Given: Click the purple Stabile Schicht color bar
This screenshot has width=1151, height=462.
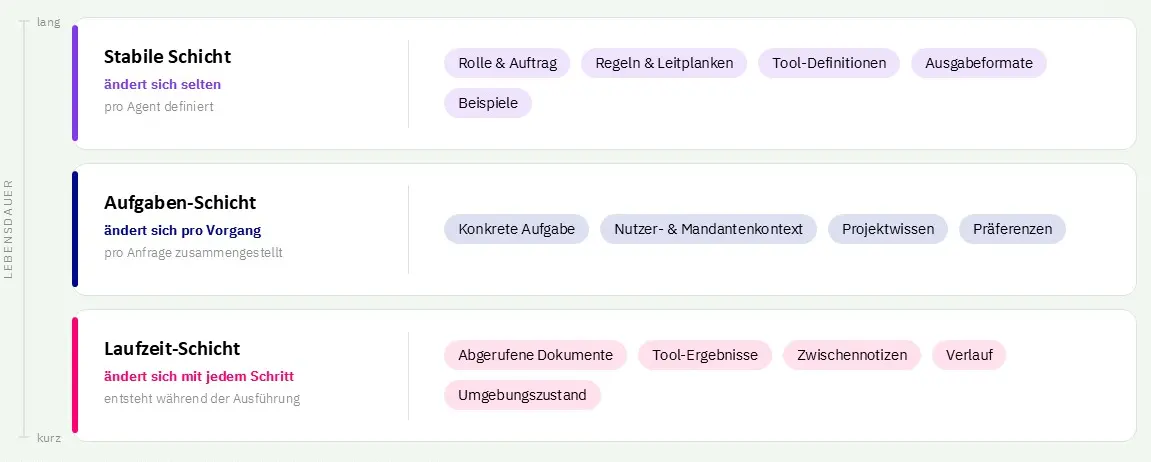Looking at the screenshot, I should [x=75, y=83].
